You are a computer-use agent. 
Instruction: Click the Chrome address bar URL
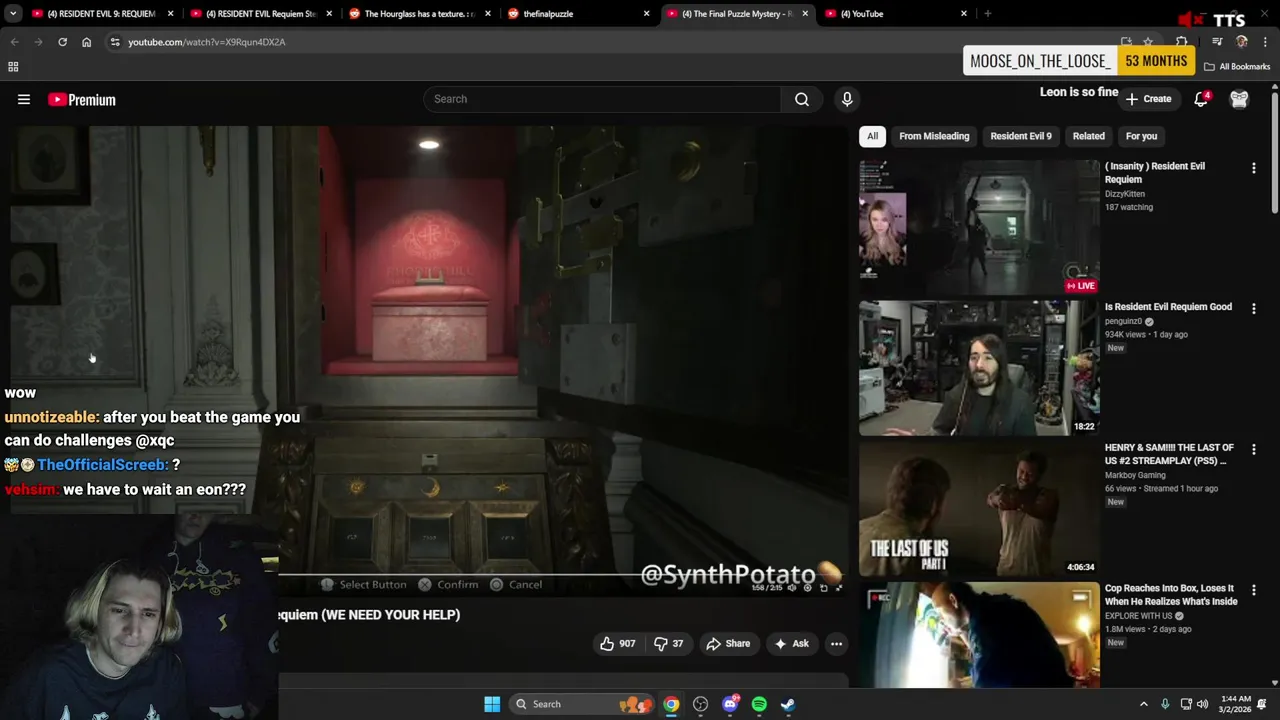[x=207, y=42]
